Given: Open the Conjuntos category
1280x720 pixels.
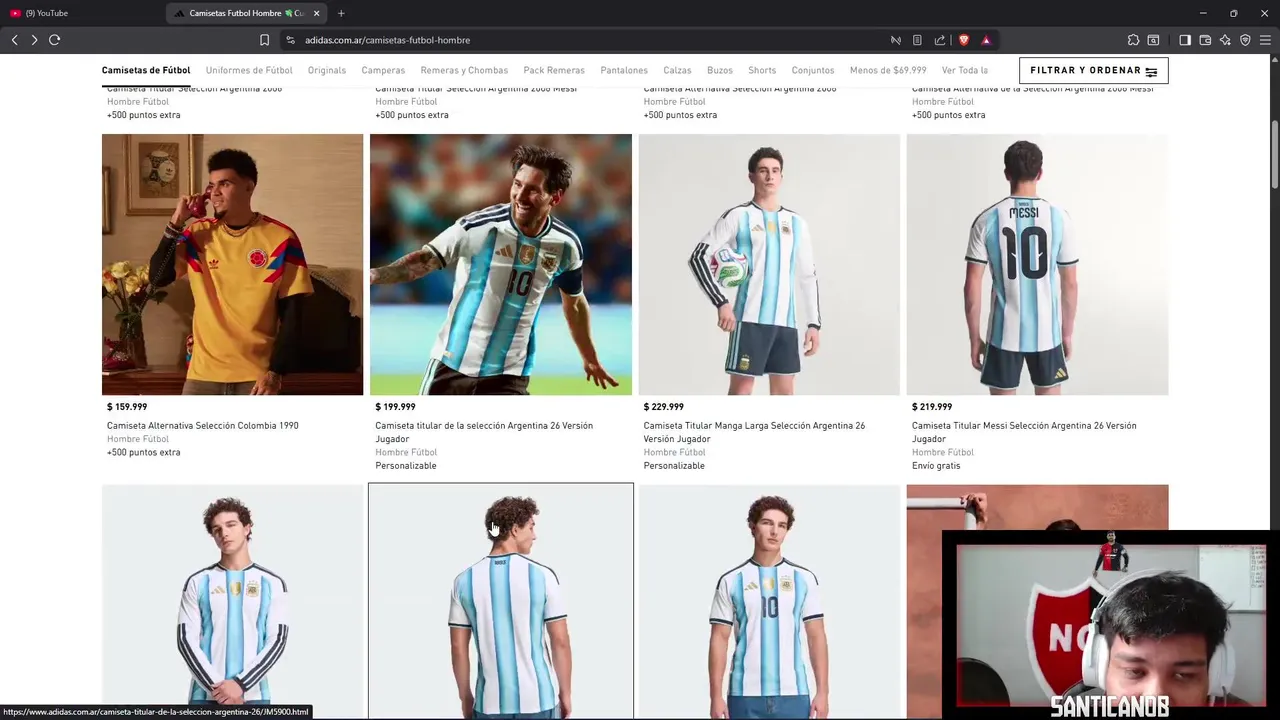Looking at the screenshot, I should (x=813, y=70).
